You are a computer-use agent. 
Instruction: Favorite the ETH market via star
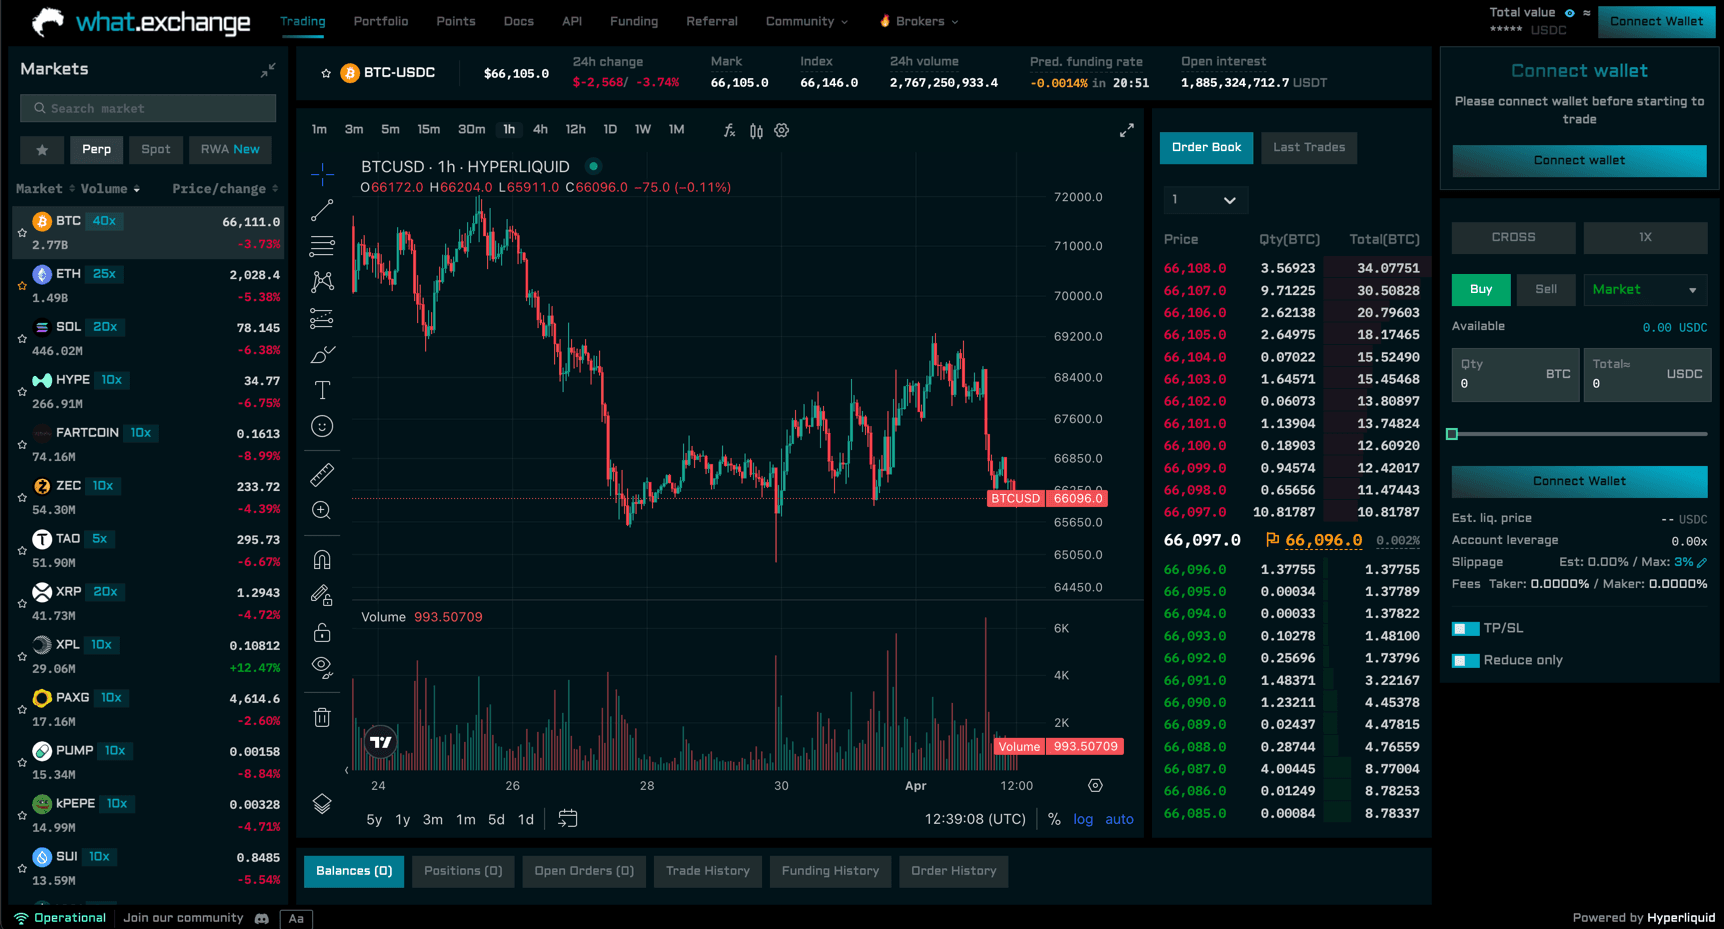[x=21, y=287]
